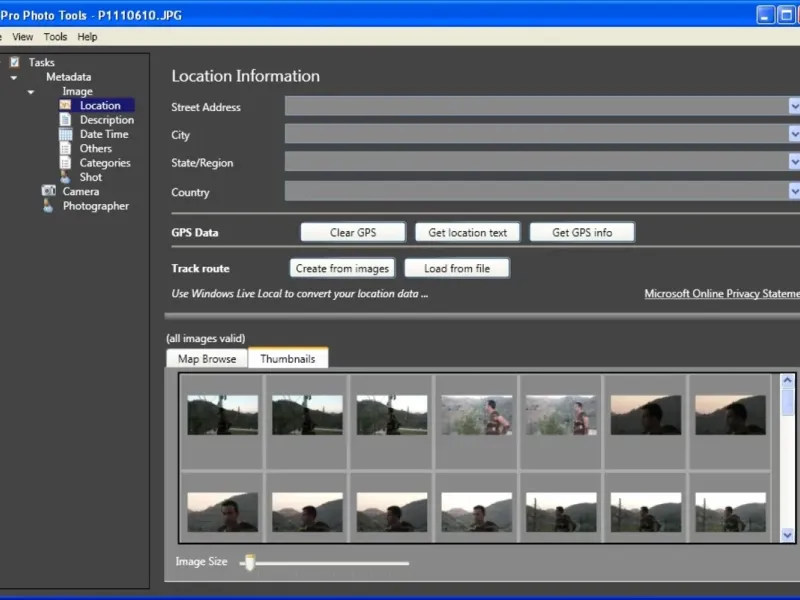Open the Categories list icon
The image size is (800, 600).
pyautogui.click(x=65, y=163)
